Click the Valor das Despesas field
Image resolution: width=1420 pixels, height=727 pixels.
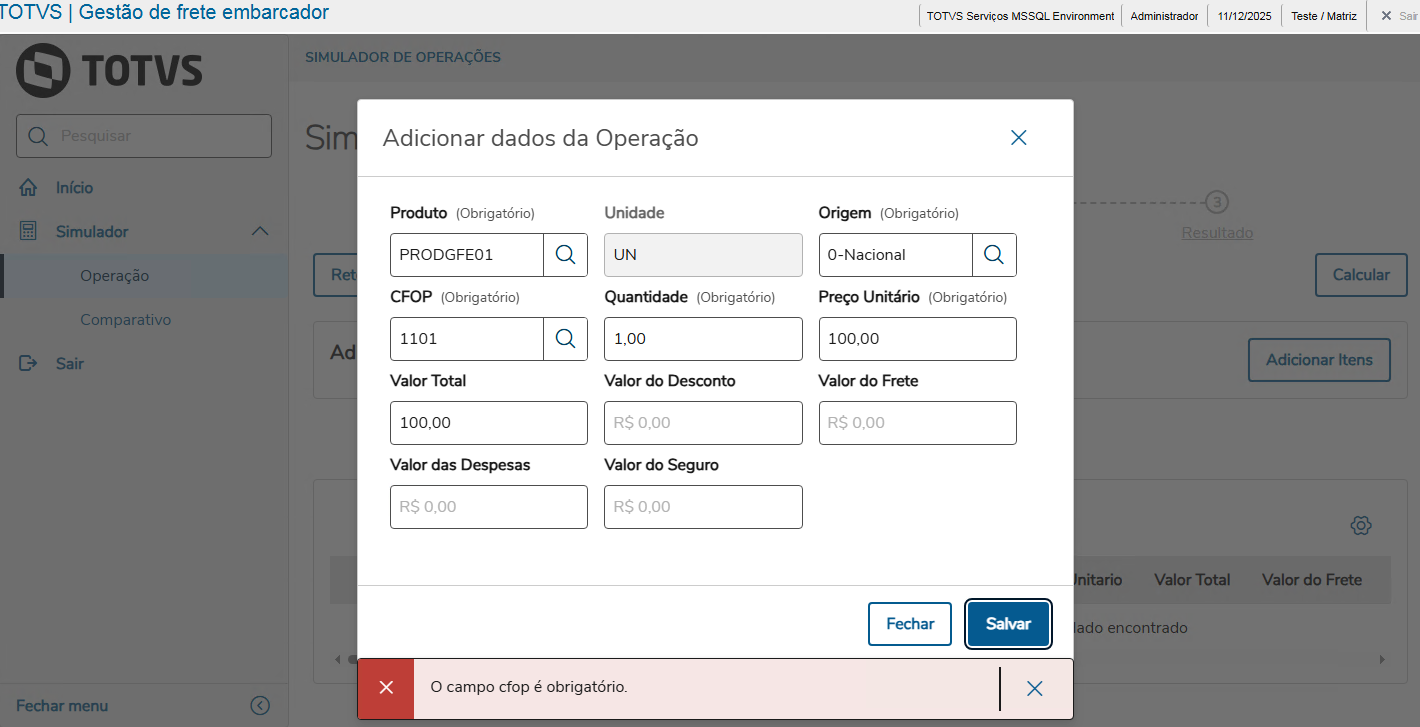pyautogui.click(x=489, y=507)
